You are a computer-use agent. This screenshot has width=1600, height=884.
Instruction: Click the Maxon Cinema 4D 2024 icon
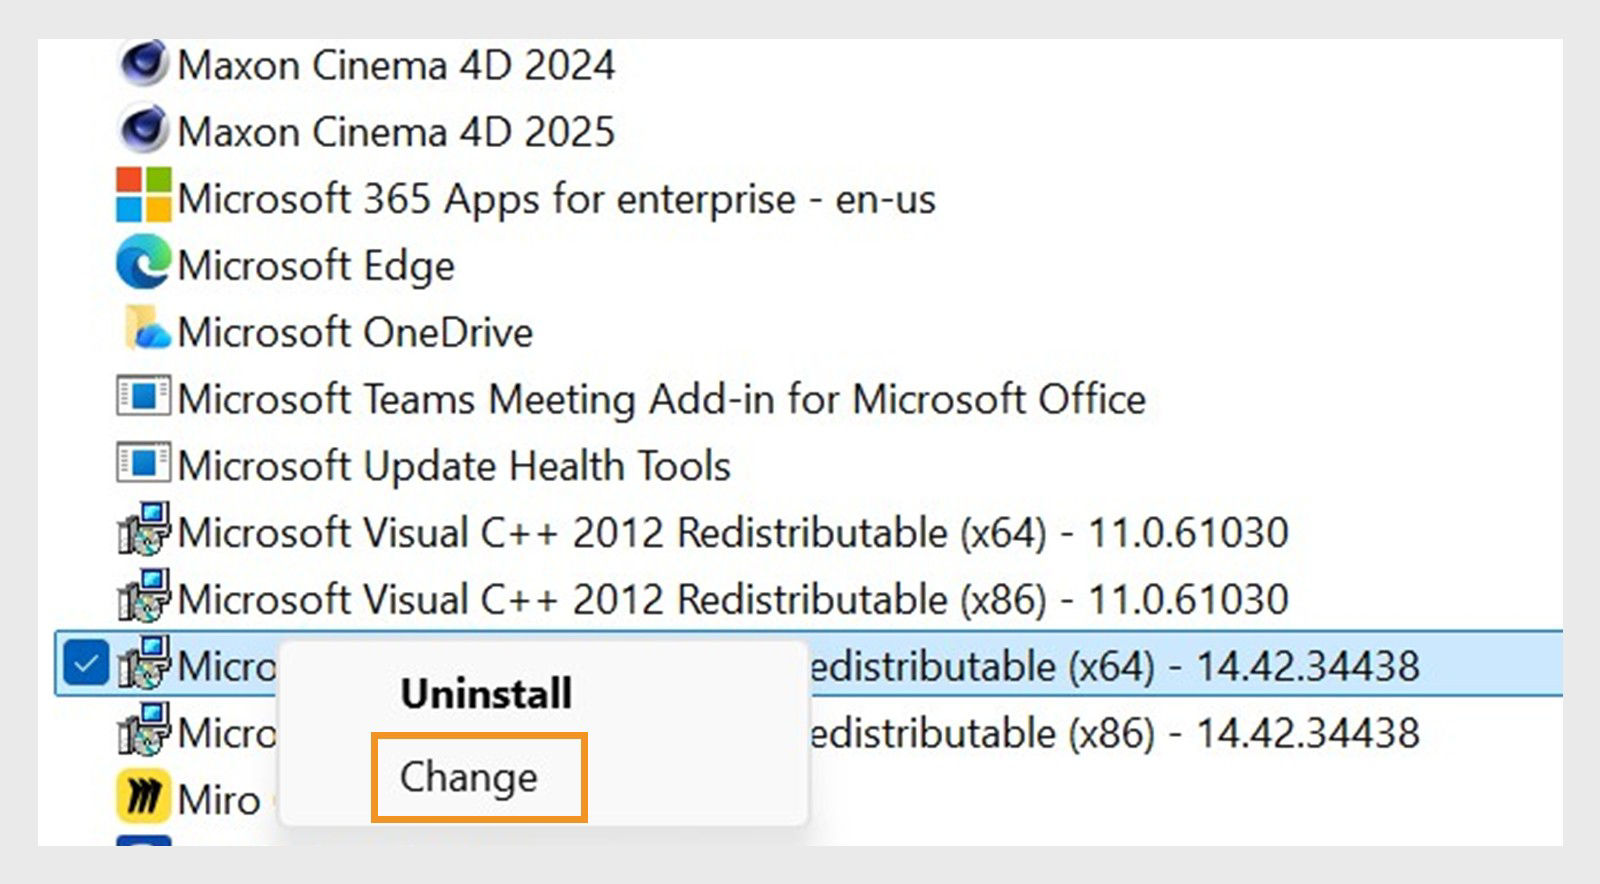[145, 66]
